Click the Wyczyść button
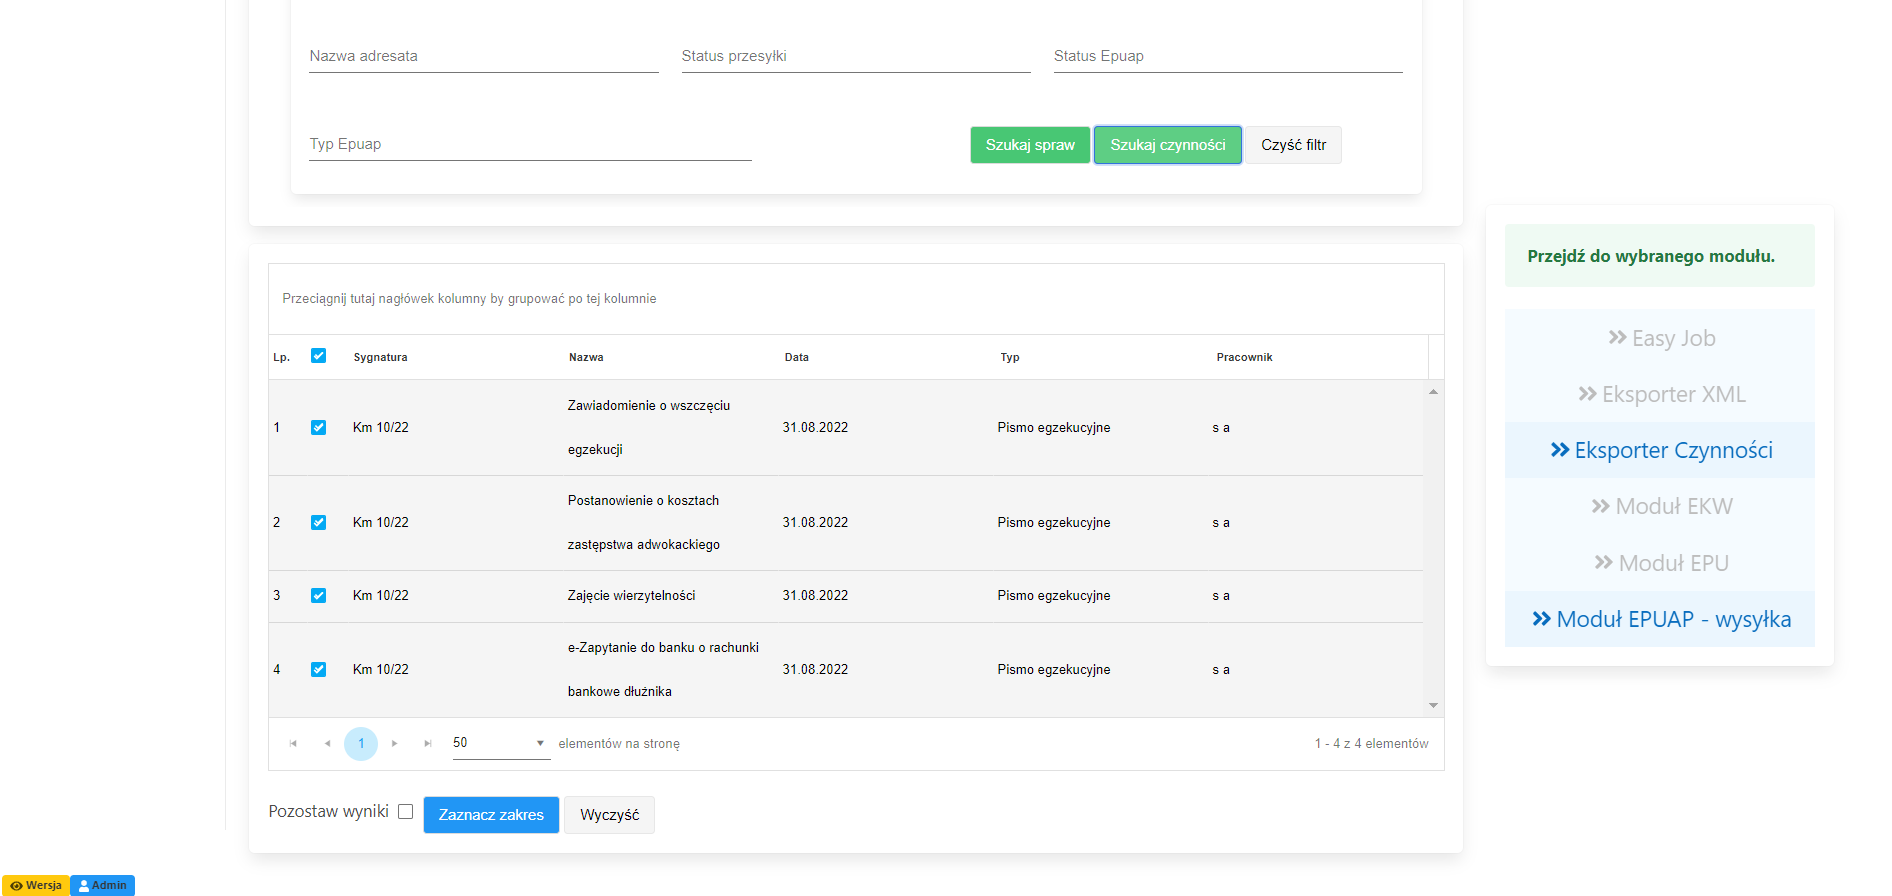1892x896 pixels. click(x=609, y=815)
